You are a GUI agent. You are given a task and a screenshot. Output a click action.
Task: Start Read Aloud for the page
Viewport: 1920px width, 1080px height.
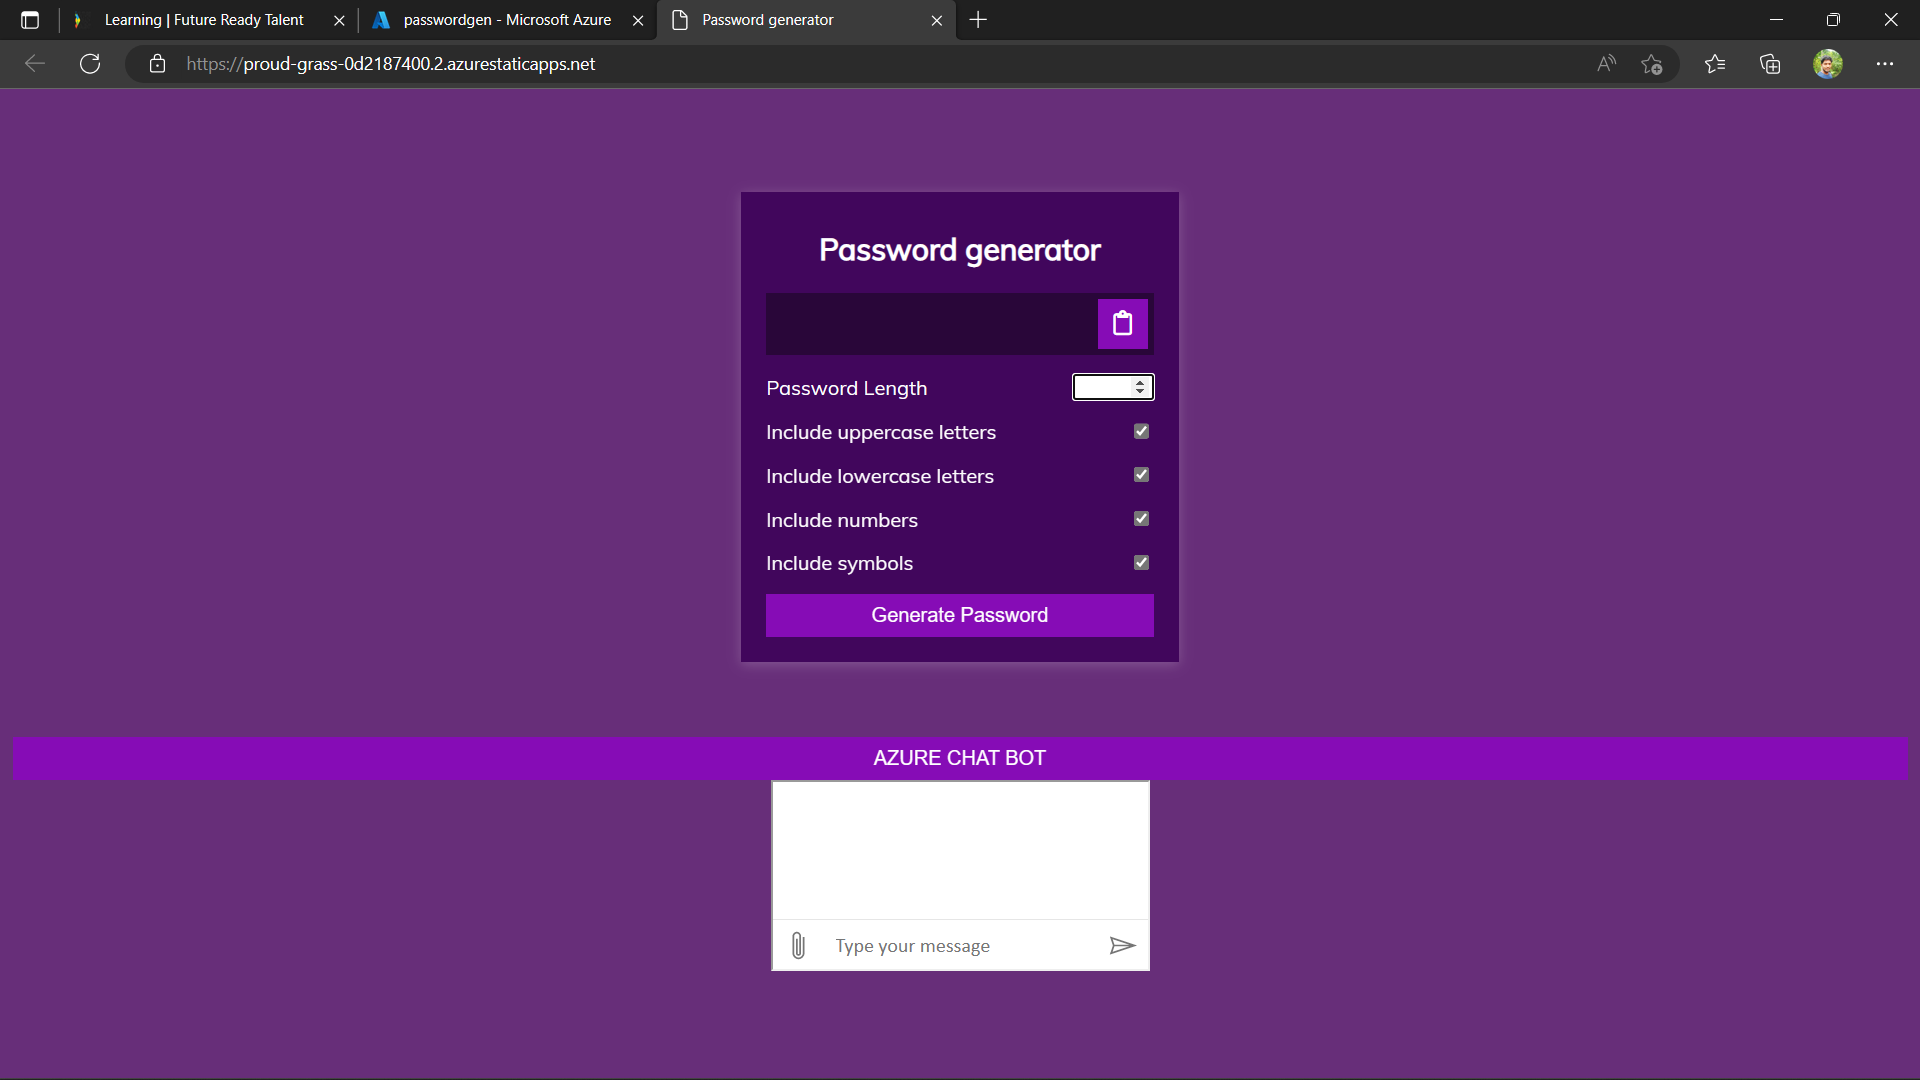[x=1606, y=63]
